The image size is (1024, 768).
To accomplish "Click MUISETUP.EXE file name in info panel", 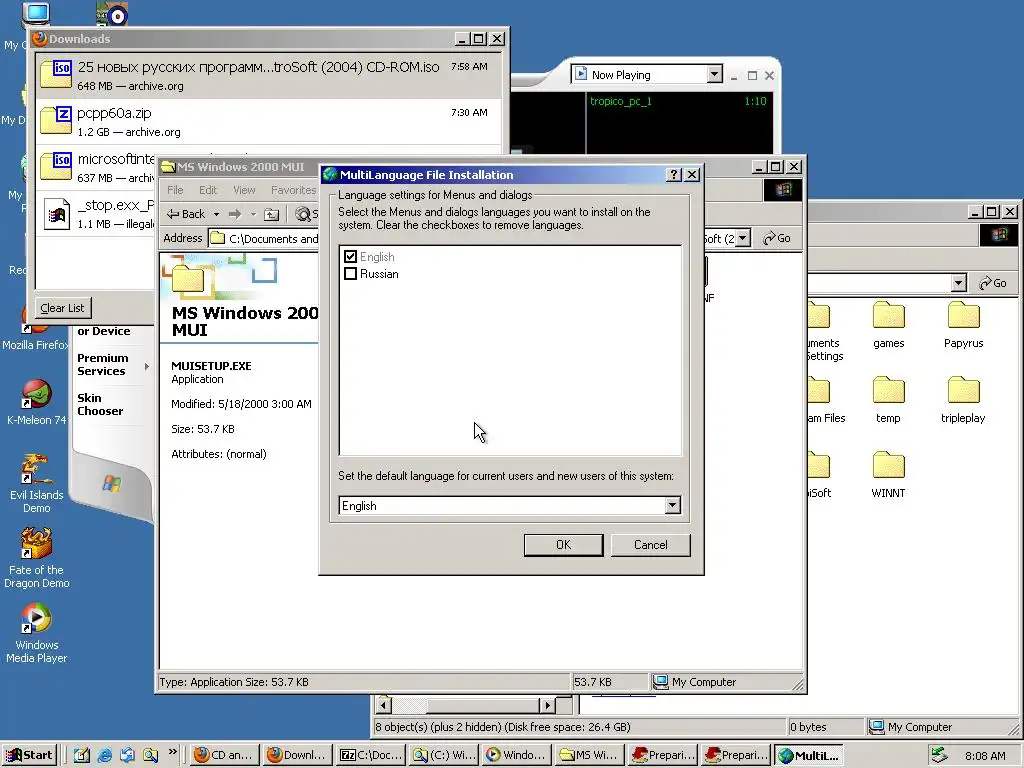I will click(211, 366).
